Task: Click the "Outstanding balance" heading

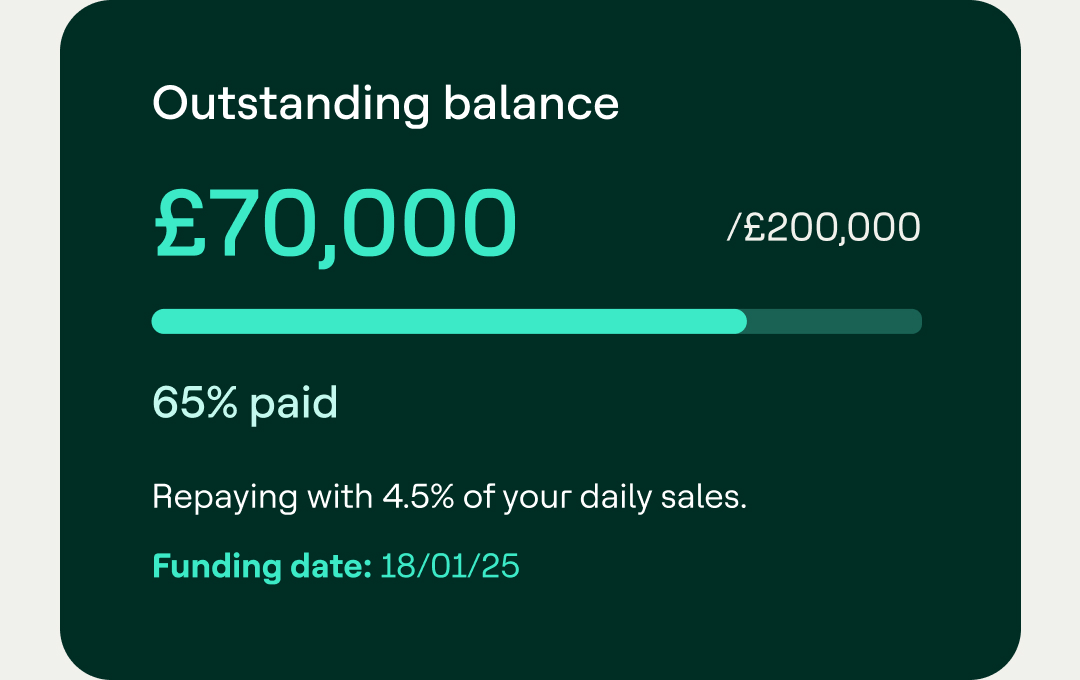Action: pos(385,104)
